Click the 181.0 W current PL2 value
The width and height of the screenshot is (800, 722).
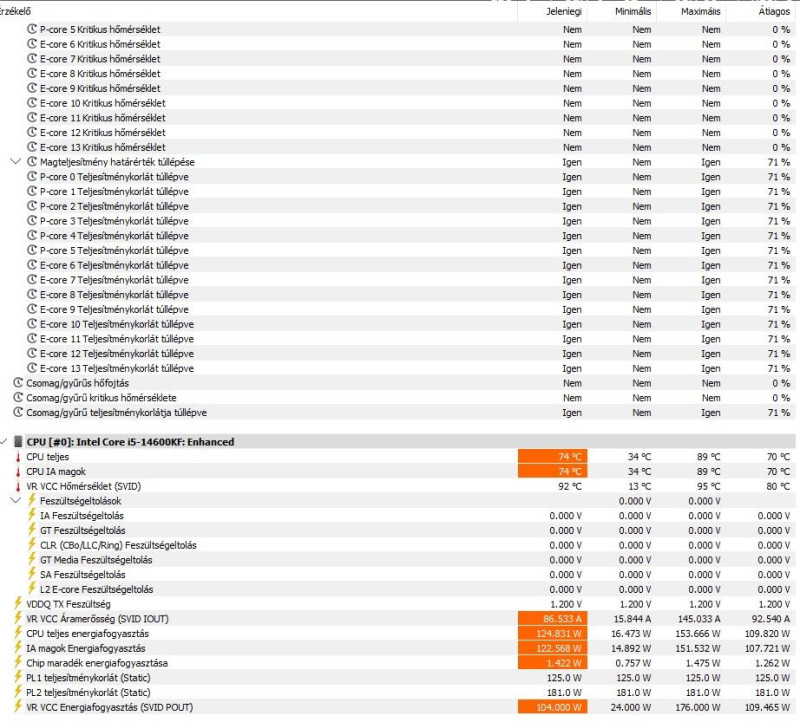coord(565,692)
